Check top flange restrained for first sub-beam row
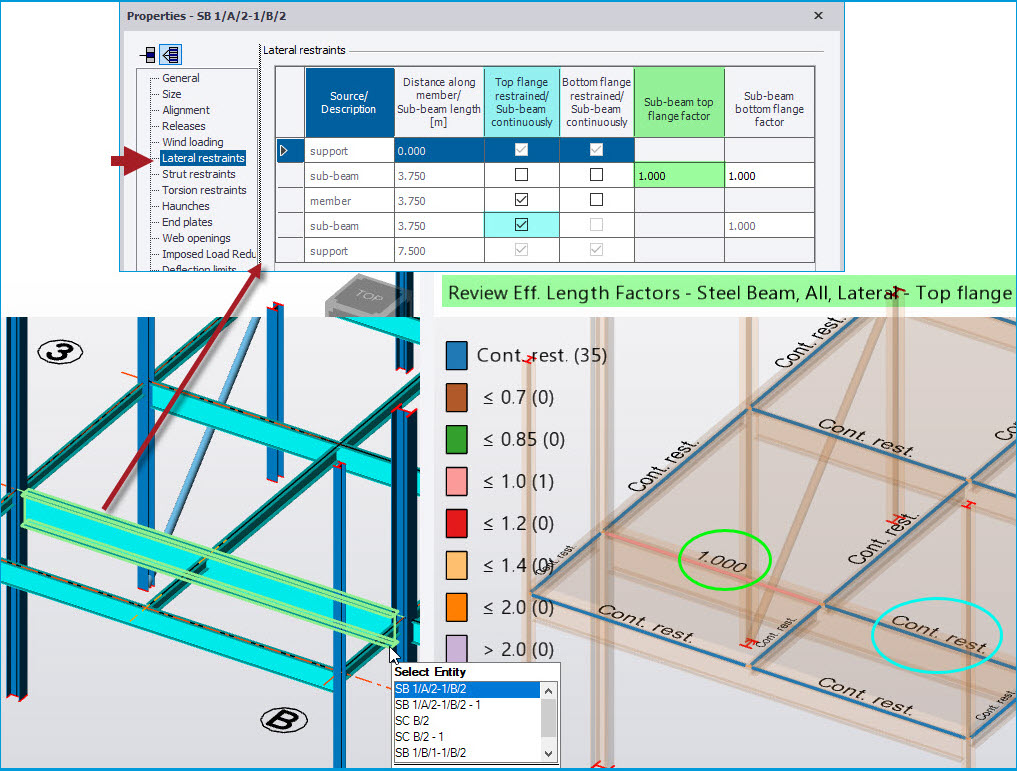Screen dimensions: 1017x771 coord(521,175)
